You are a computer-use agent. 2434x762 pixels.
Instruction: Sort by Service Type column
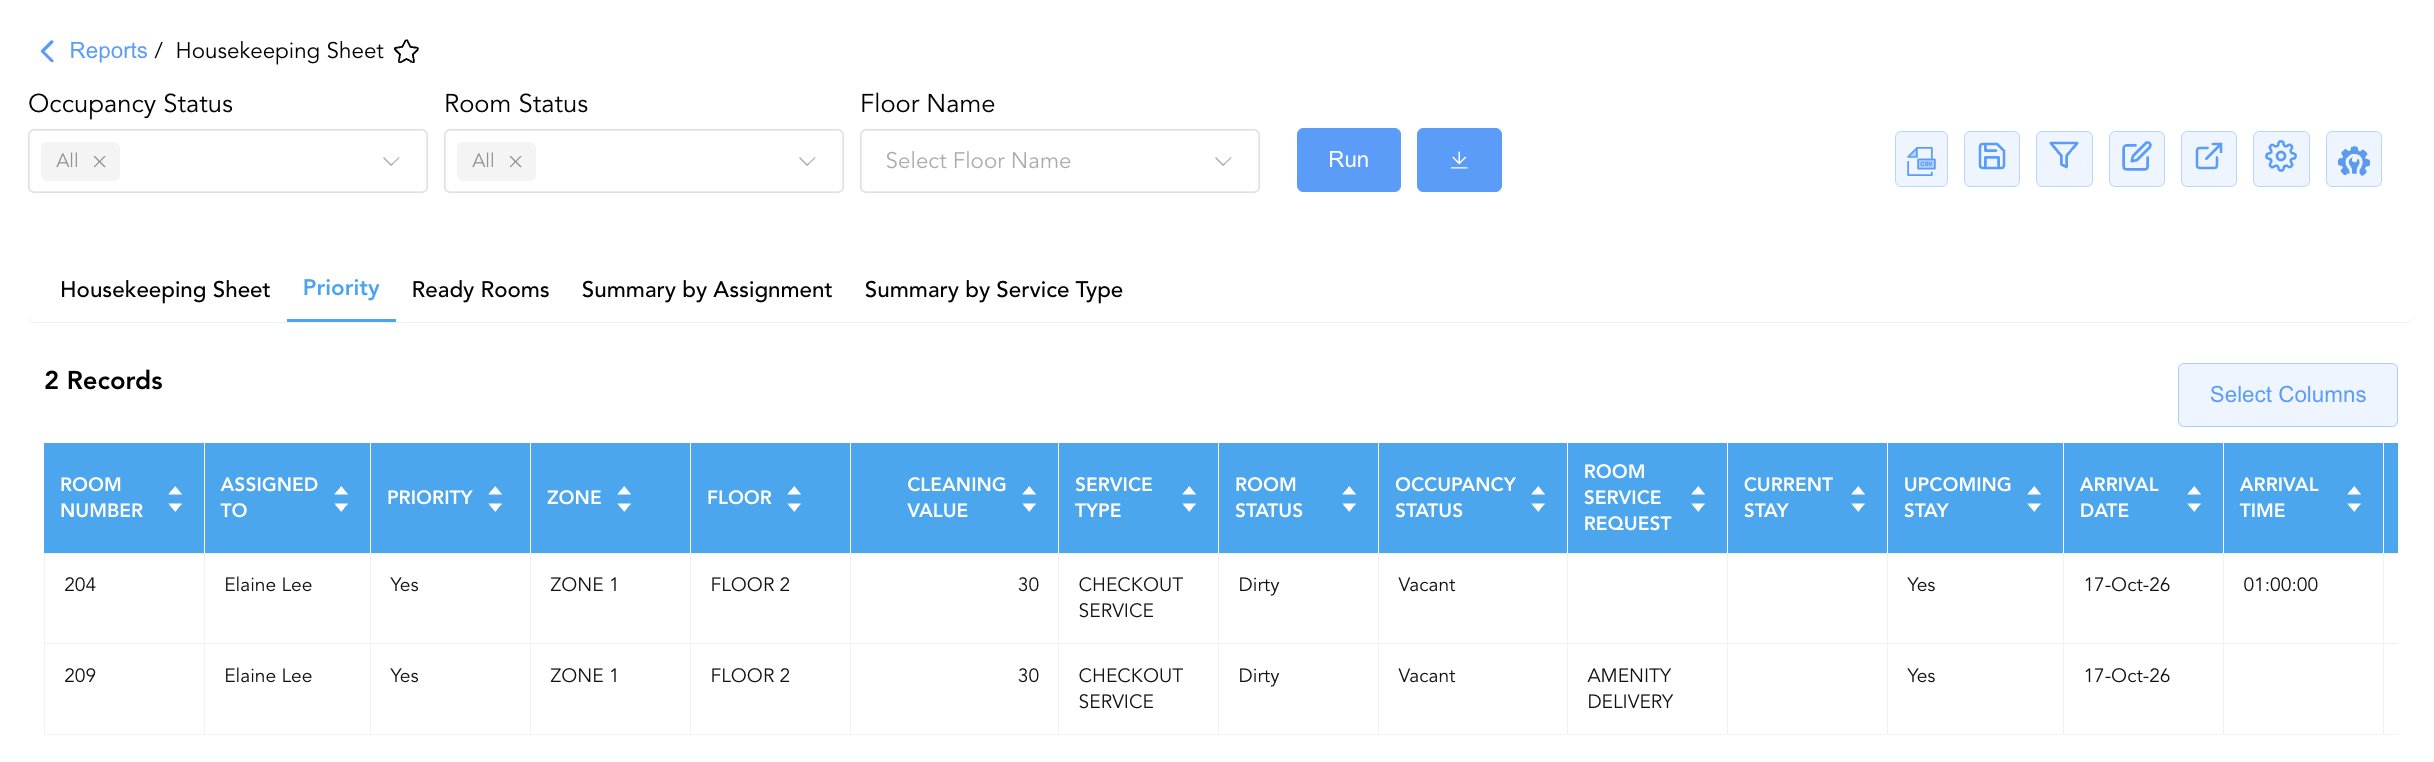pos(1189,498)
